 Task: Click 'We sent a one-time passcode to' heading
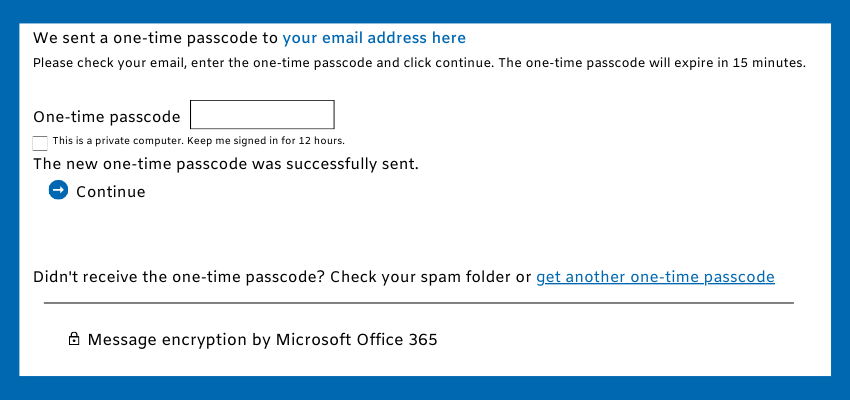pyautogui.click(x=155, y=38)
